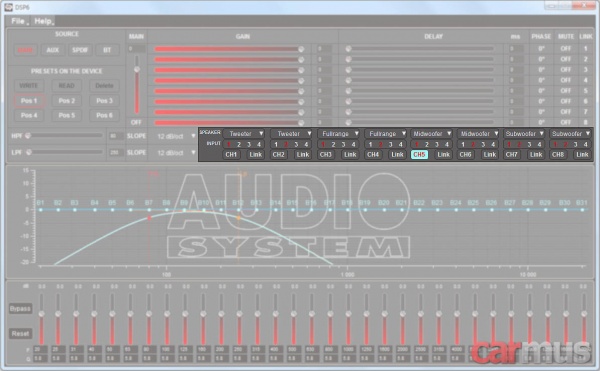Viewport: 600px width, 371px height.
Task: Click the READ preset button
Action: pyautogui.click(x=67, y=86)
